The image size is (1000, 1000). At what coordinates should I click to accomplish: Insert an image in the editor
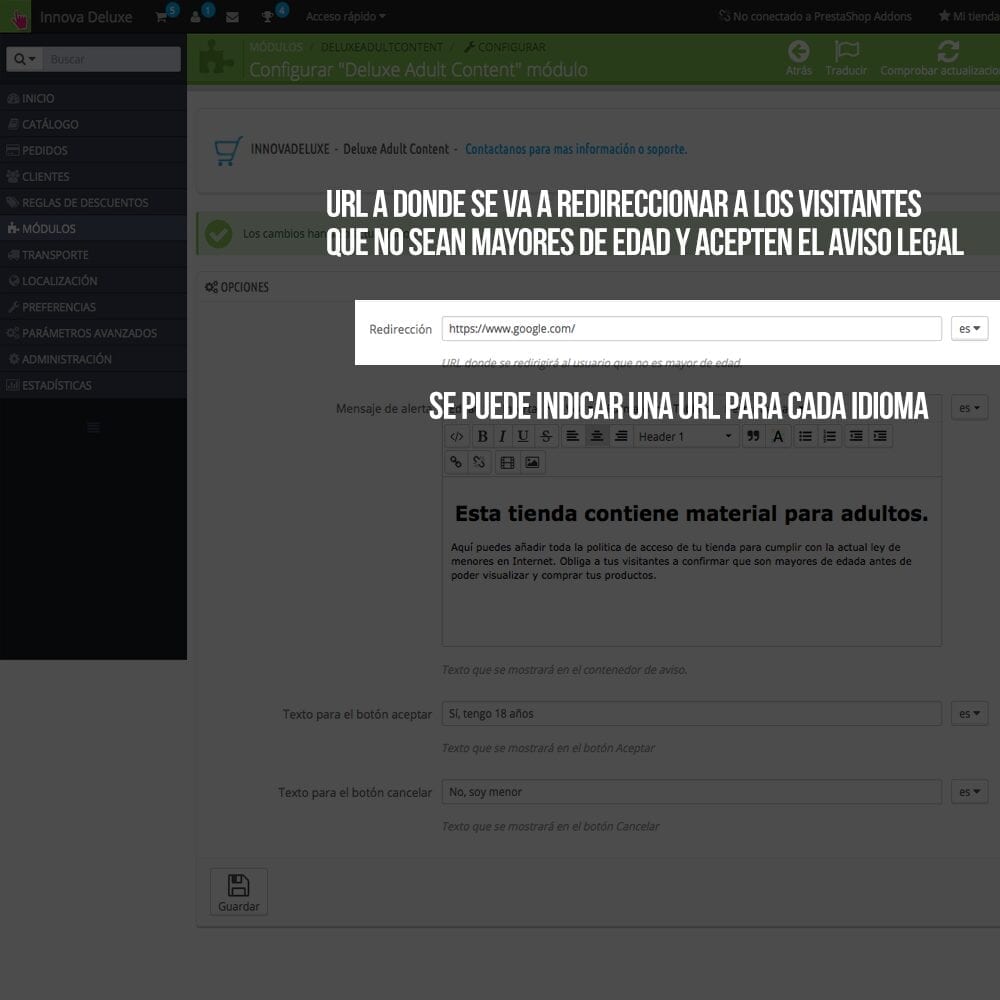click(x=532, y=462)
